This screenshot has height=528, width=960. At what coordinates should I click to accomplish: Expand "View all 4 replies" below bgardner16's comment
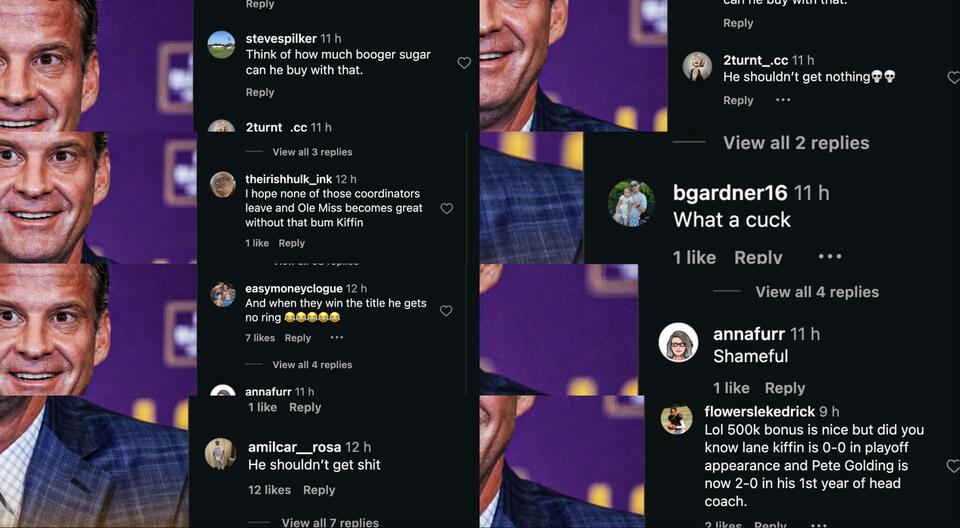click(x=817, y=292)
